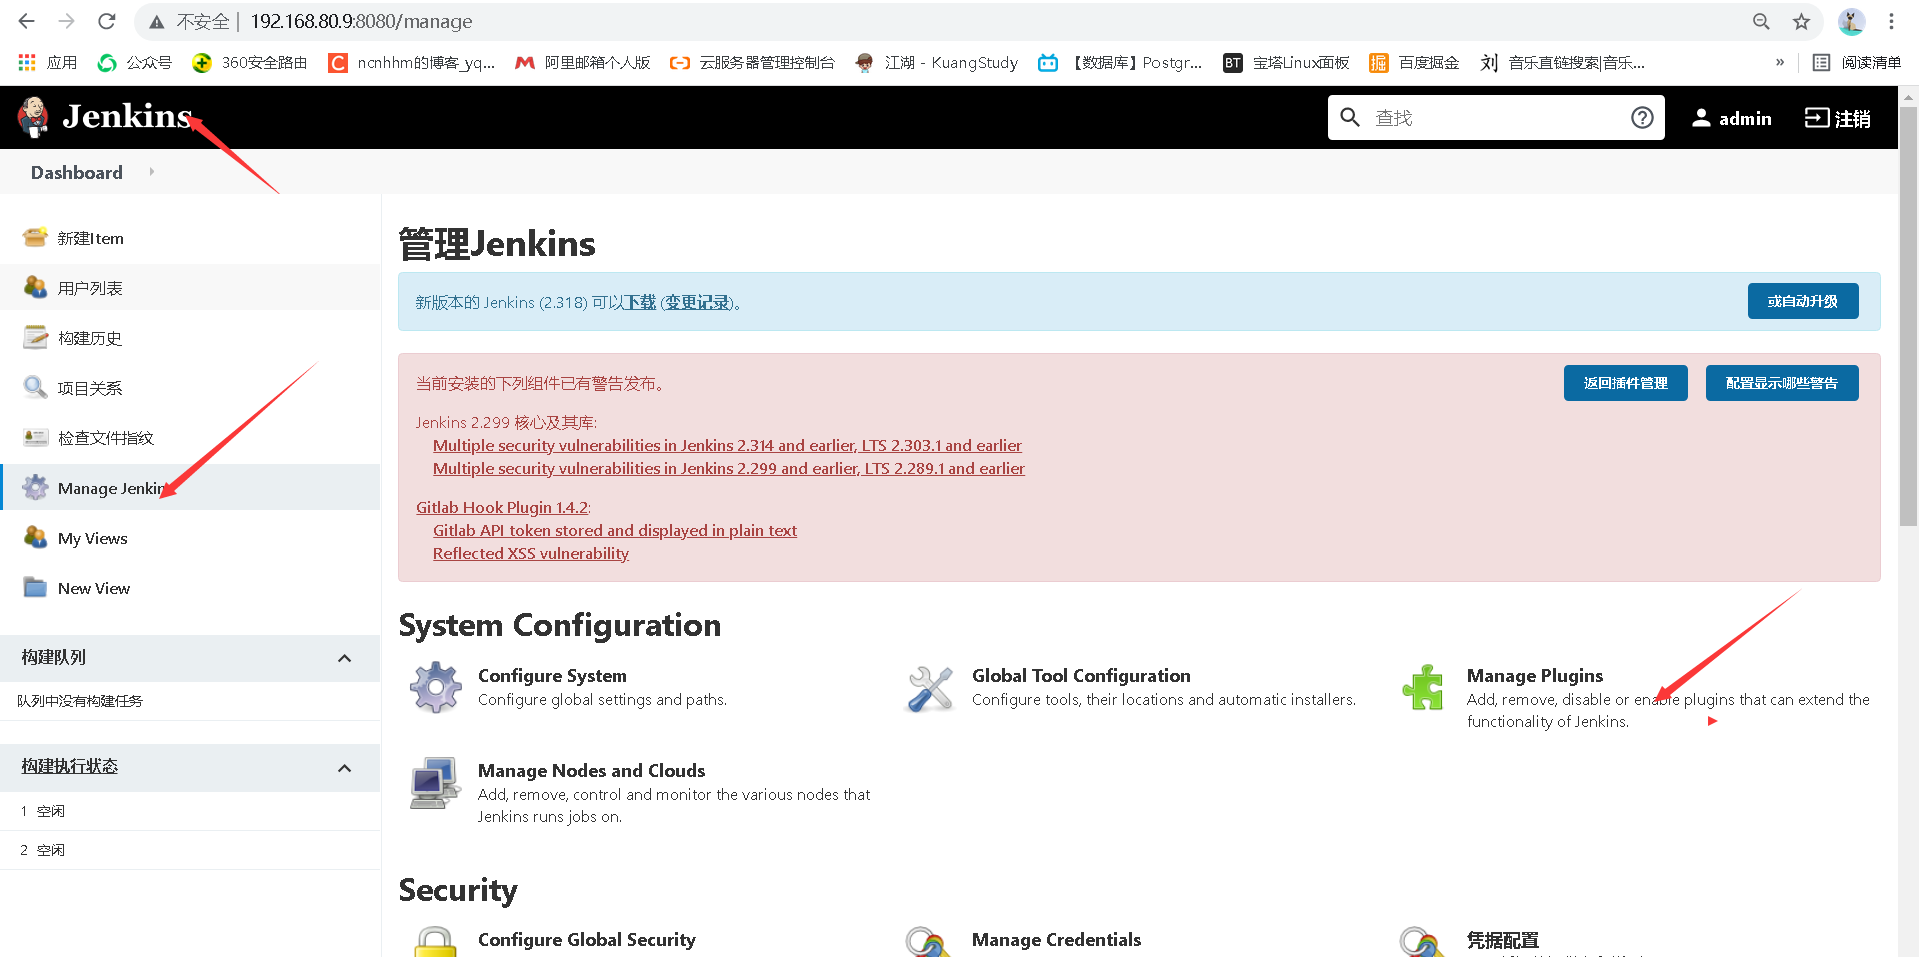The image size is (1919, 957).
Task: Click the 或自动升级 upgrade button
Action: pos(1803,301)
